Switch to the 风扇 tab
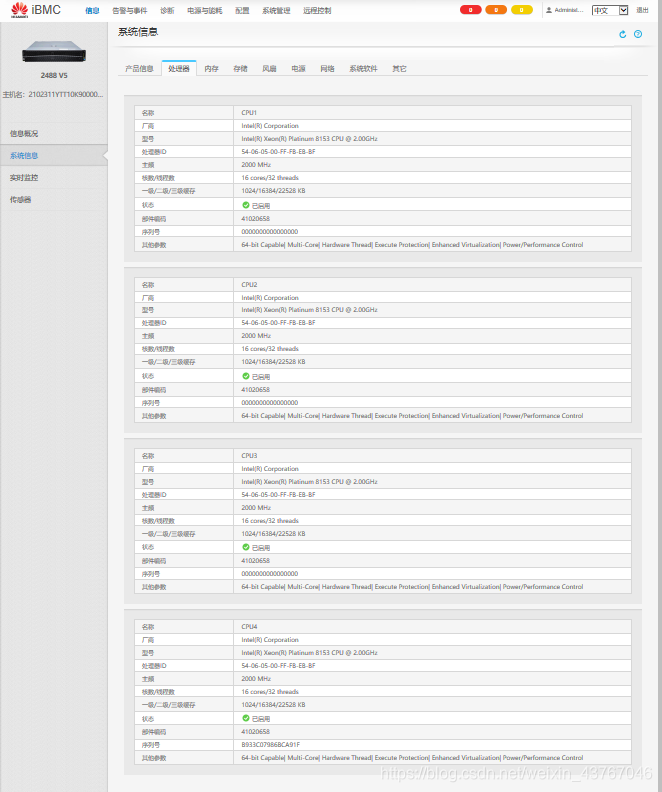Viewport: 662px width, 792px height. 269,69
